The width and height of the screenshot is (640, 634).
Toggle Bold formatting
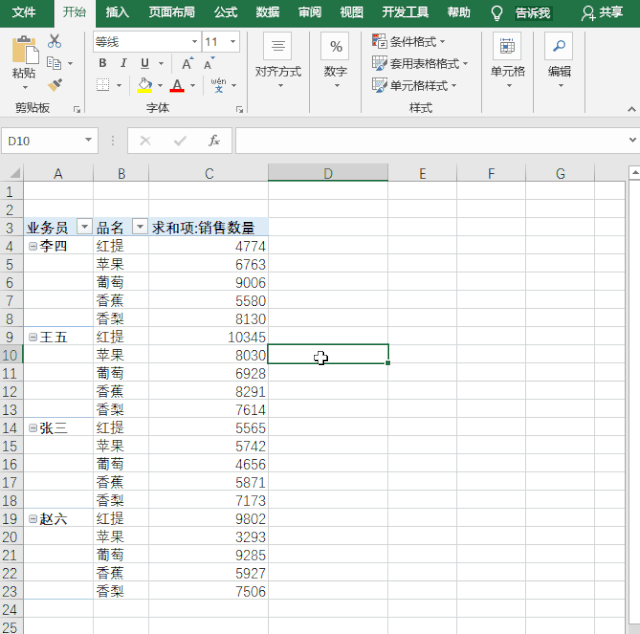pos(102,63)
